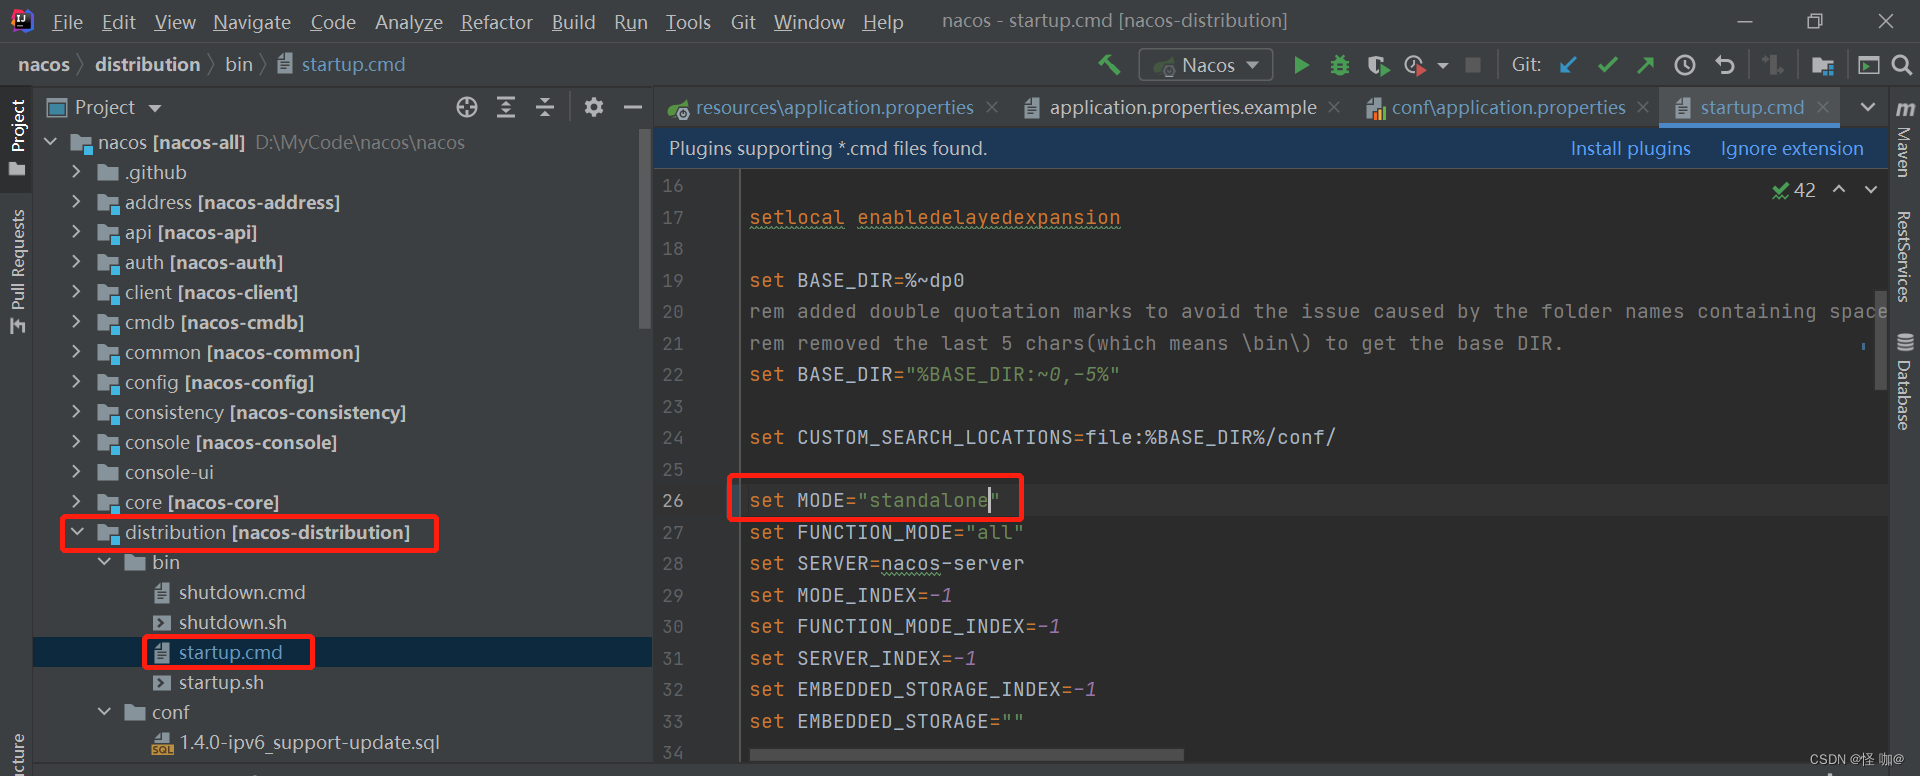Open the Pull Requests tool window
This screenshot has height=776, width=1920.
click(17, 272)
